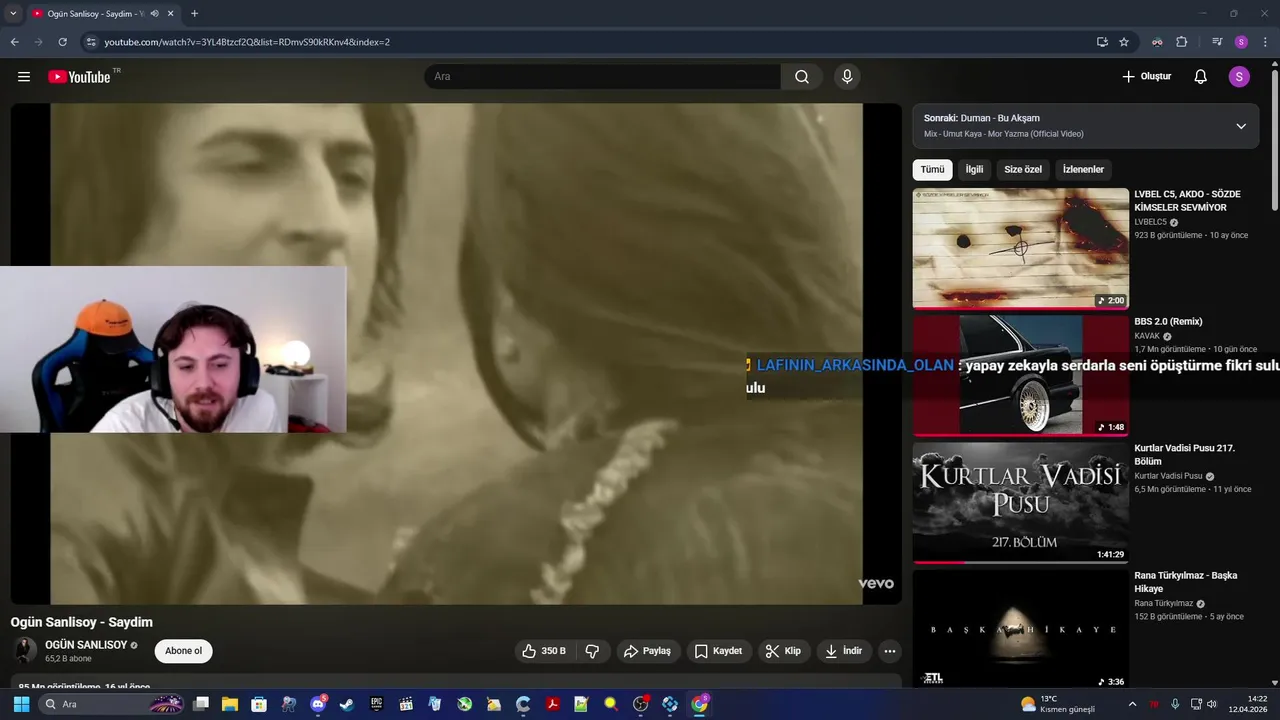Show hidden system tray icons
Screen dimensions: 1280x720
click(x=1132, y=704)
